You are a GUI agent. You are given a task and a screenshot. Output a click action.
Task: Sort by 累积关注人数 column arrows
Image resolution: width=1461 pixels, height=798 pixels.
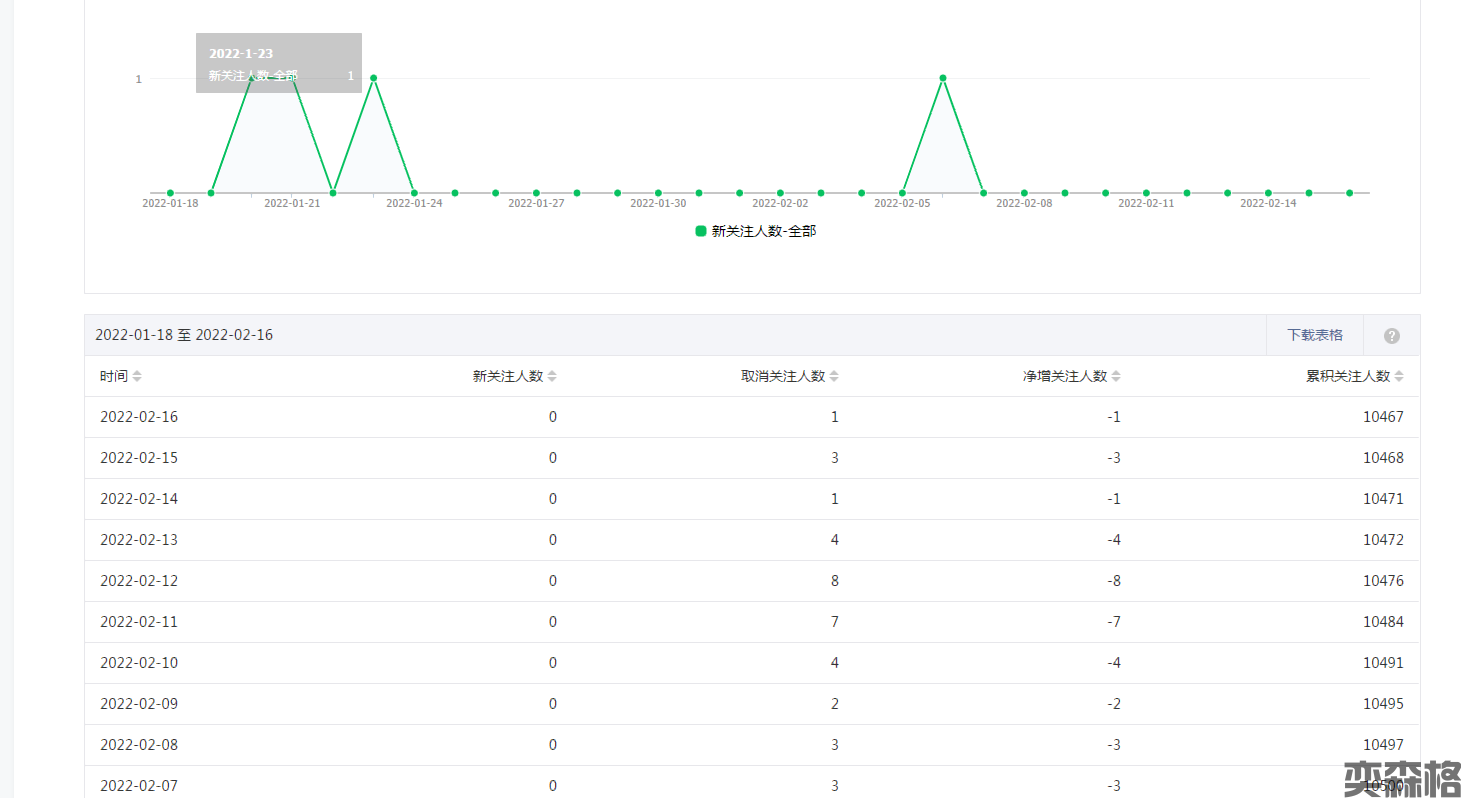point(1399,377)
